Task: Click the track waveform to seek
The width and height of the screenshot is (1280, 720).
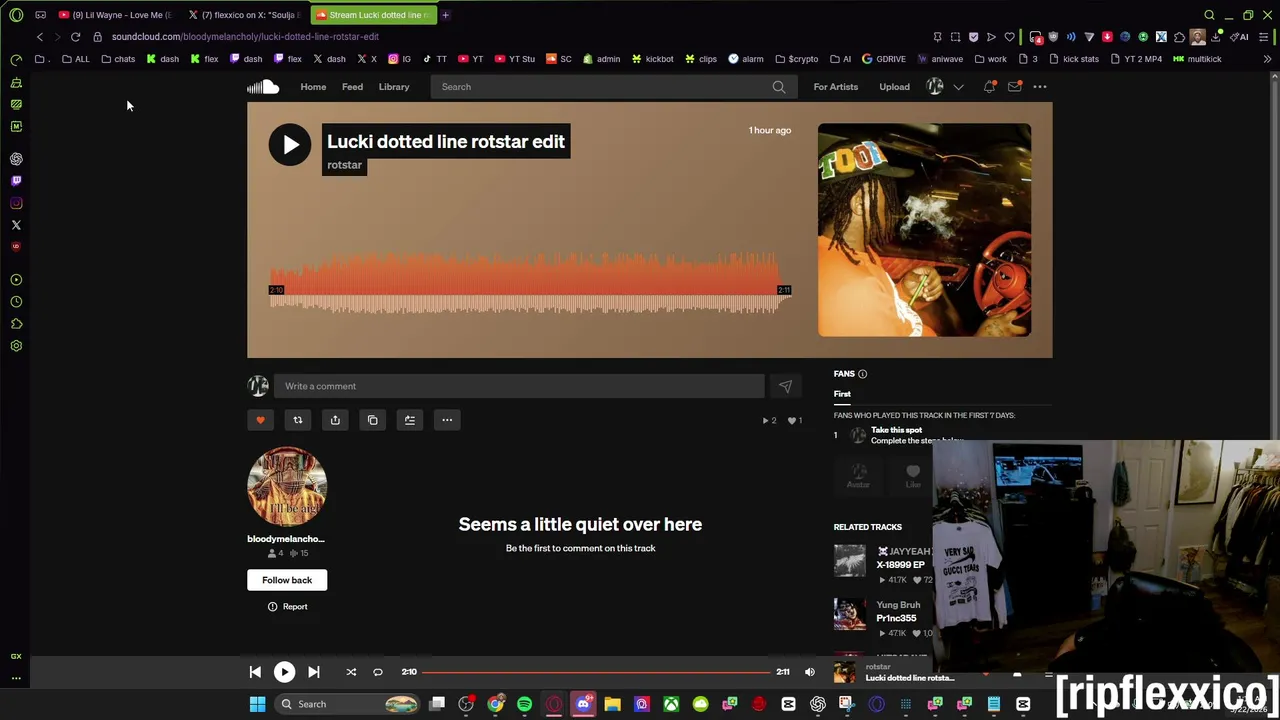Action: [530, 285]
